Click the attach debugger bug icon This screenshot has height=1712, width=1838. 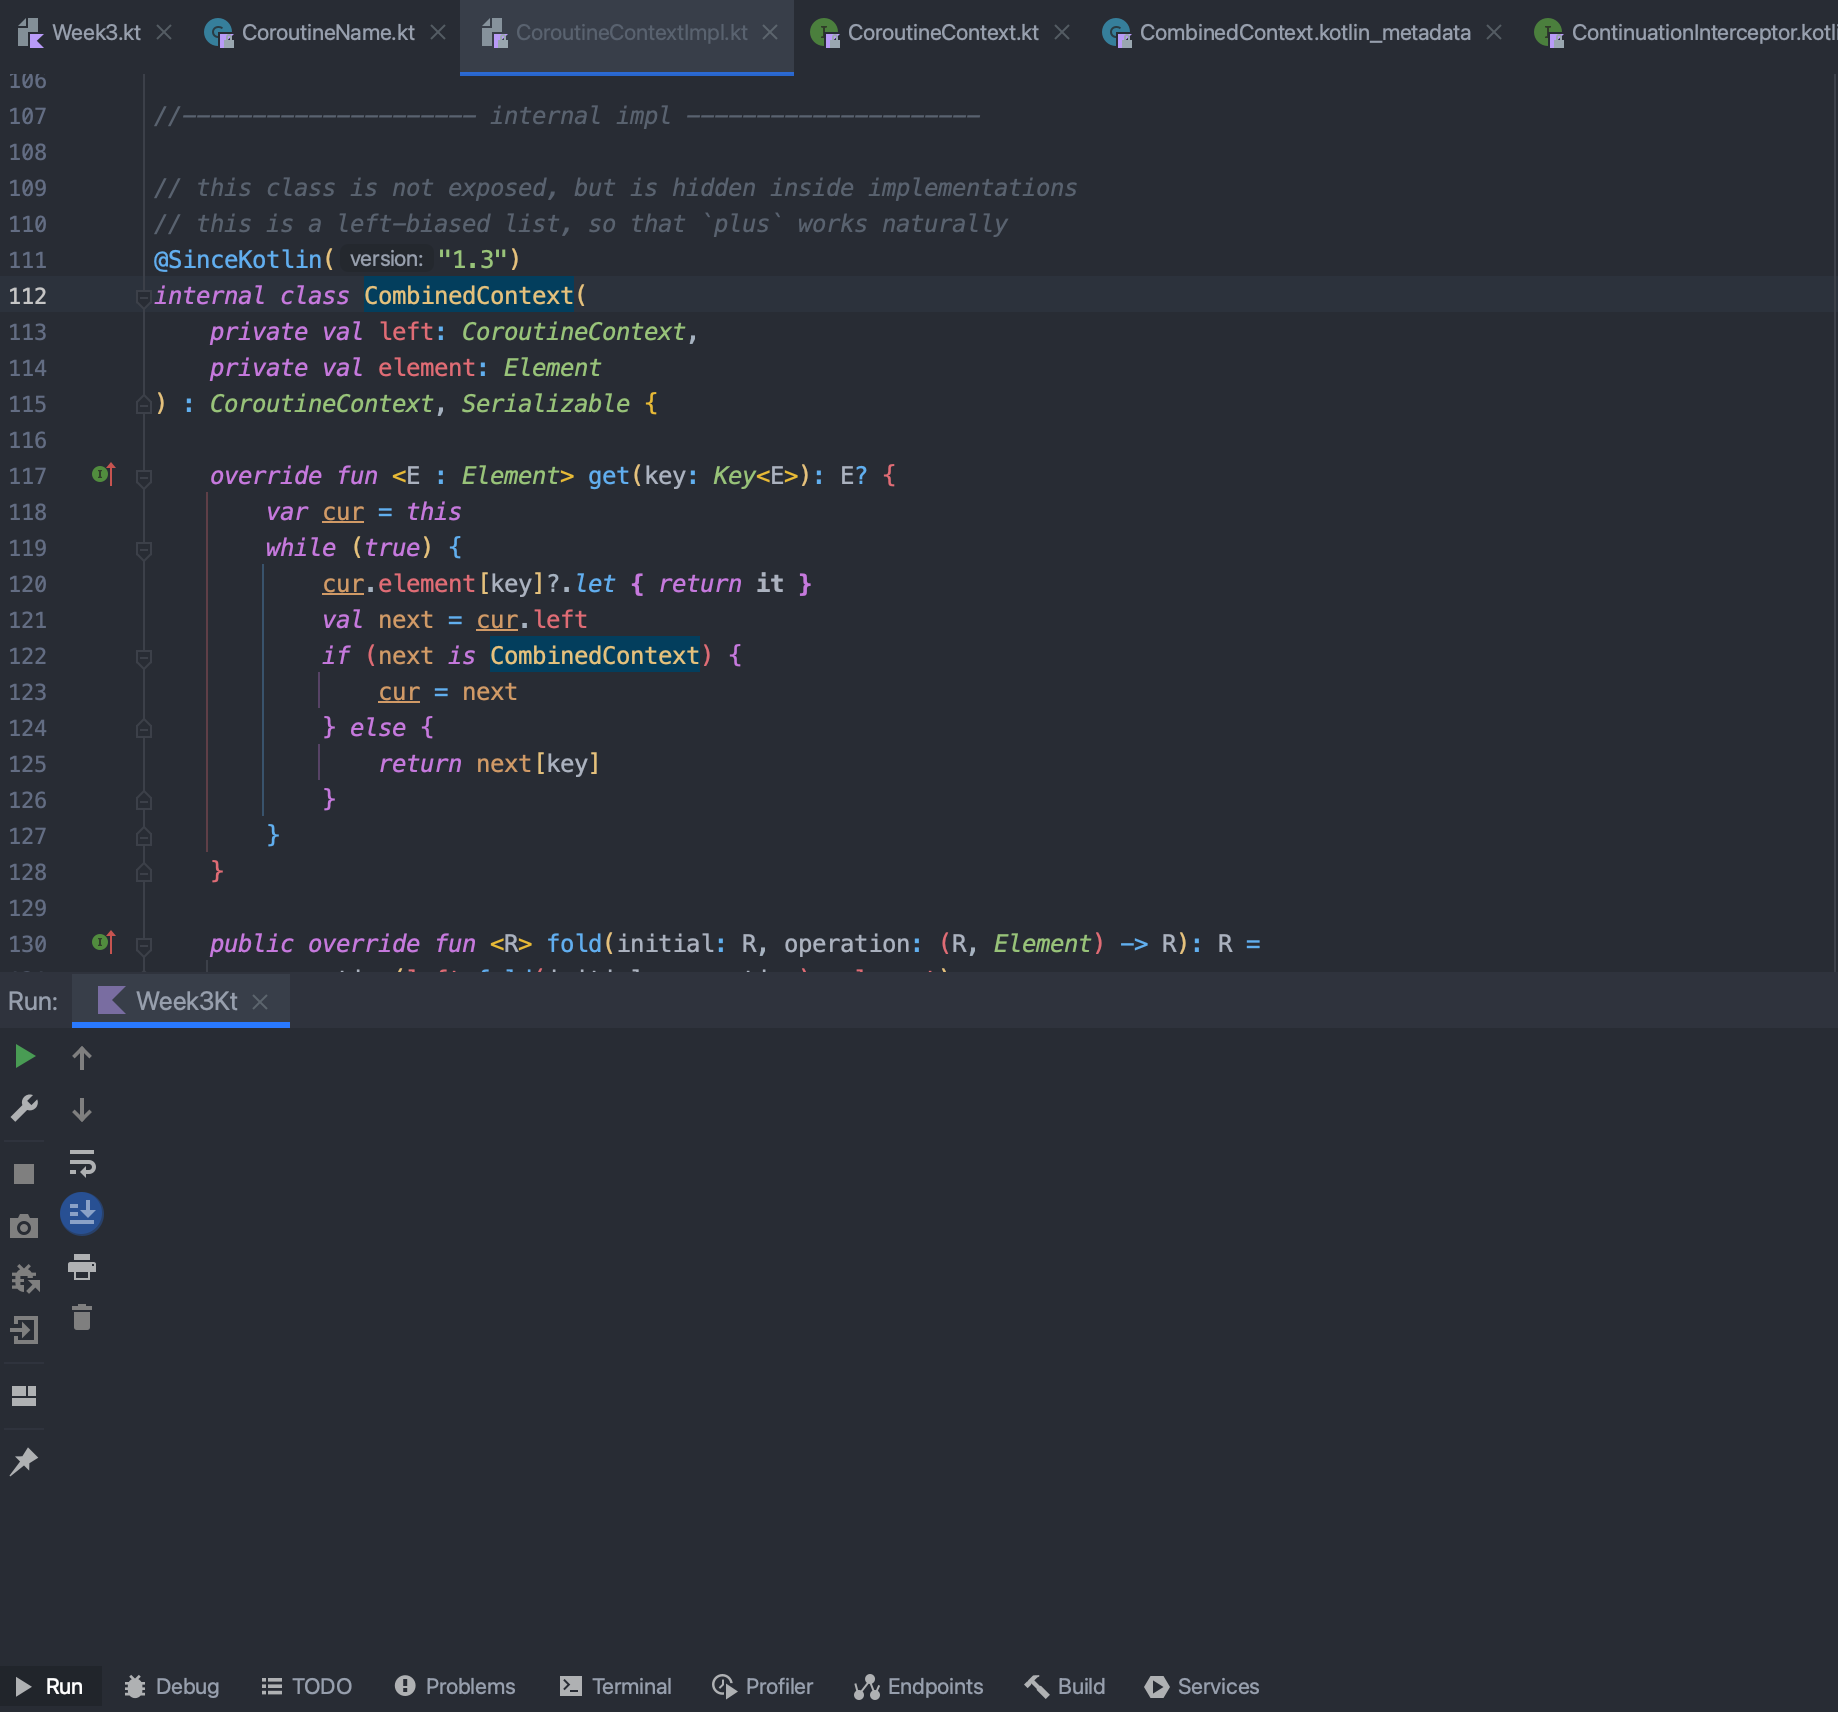[24, 1278]
